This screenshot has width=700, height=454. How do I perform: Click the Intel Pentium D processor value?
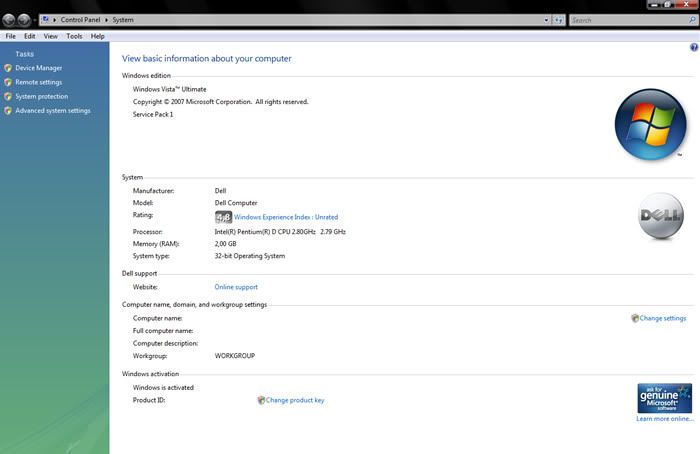[280, 232]
